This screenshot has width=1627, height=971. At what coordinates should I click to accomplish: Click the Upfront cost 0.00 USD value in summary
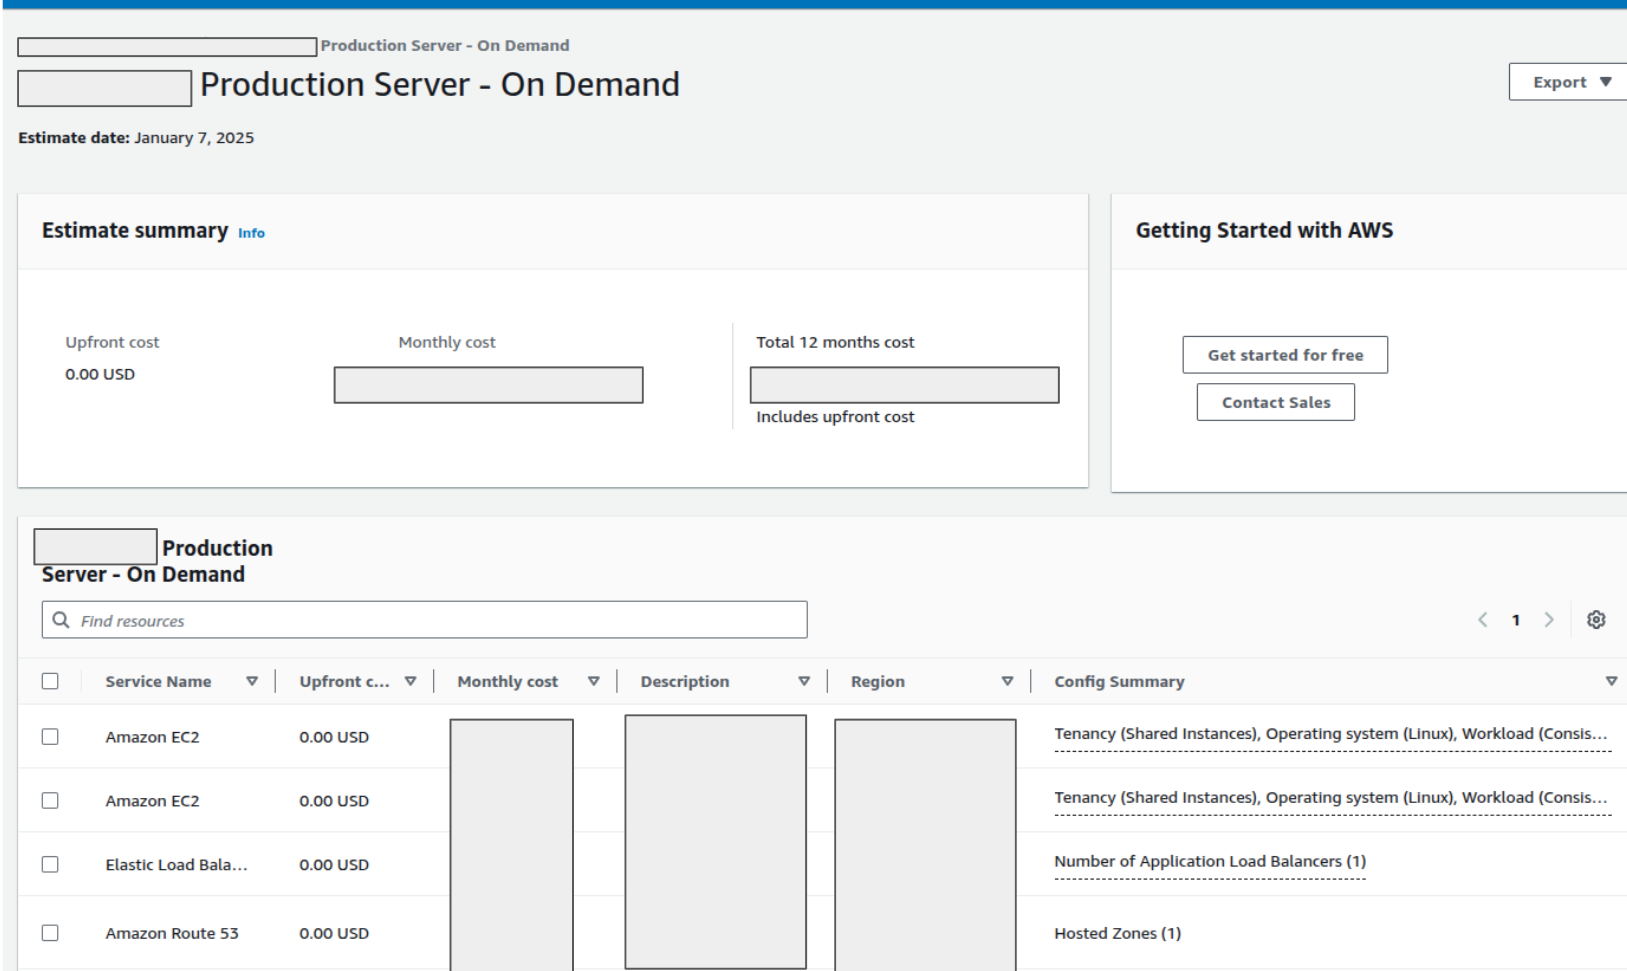point(100,374)
